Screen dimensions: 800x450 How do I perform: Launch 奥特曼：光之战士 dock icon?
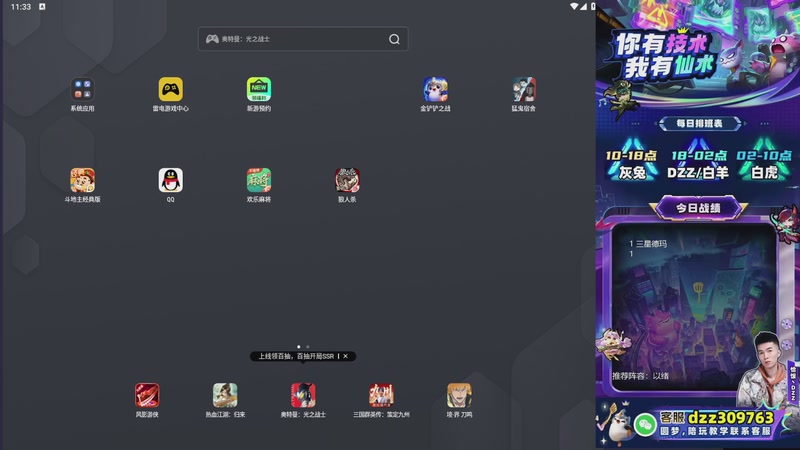tap(303, 395)
